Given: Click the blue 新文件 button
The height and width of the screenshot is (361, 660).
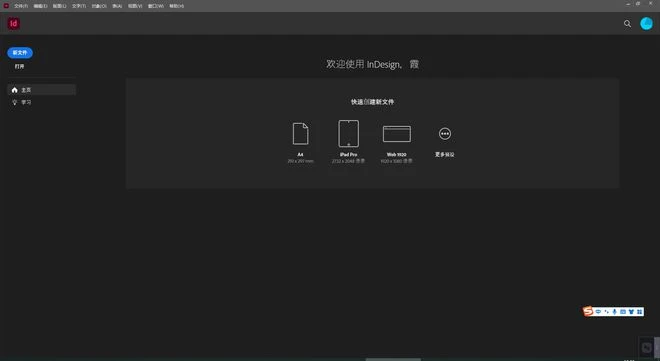Looking at the screenshot, I should click(x=20, y=53).
